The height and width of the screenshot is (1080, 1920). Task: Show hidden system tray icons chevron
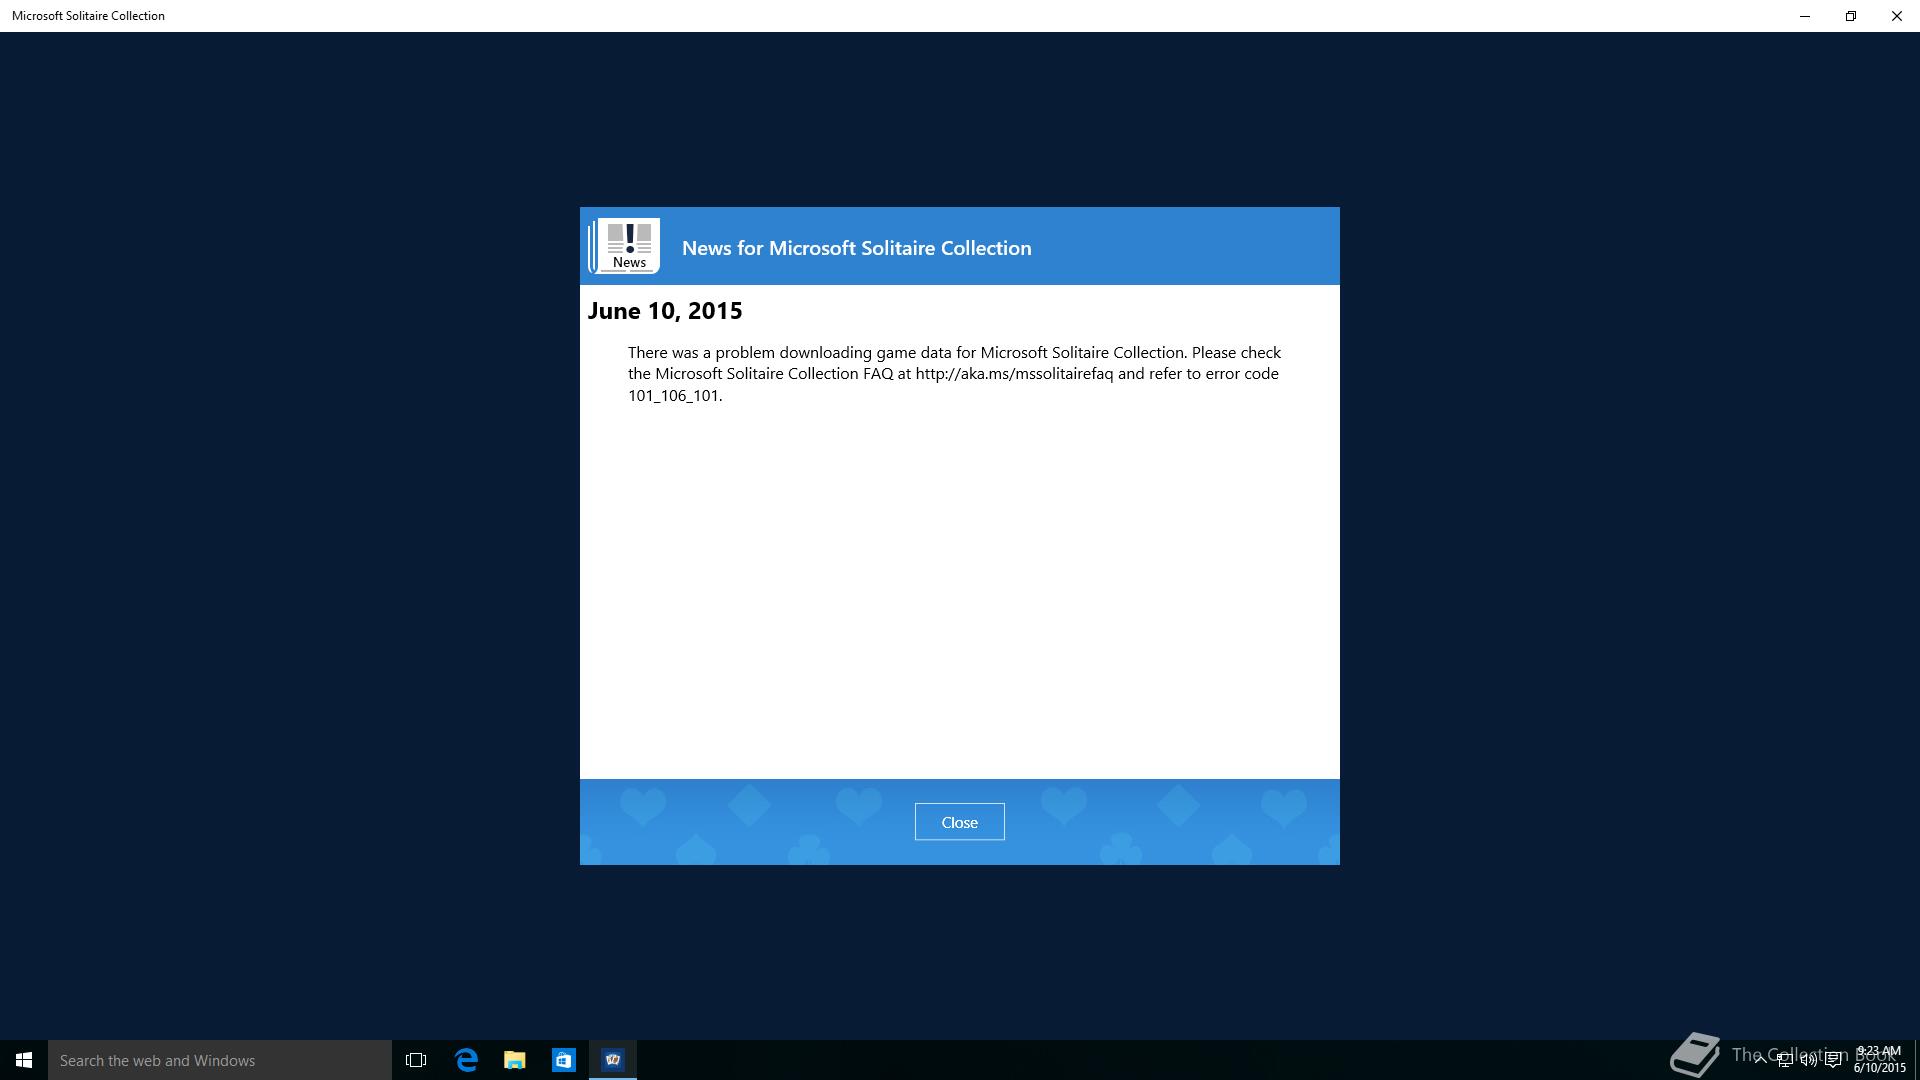click(x=1761, y=1060)
